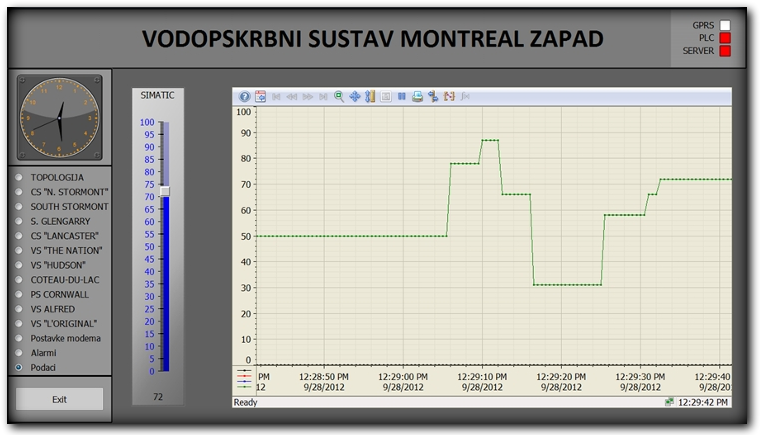760x435 pixels.
Task: Click the slider value readout 72
Action: pos(158,397)
